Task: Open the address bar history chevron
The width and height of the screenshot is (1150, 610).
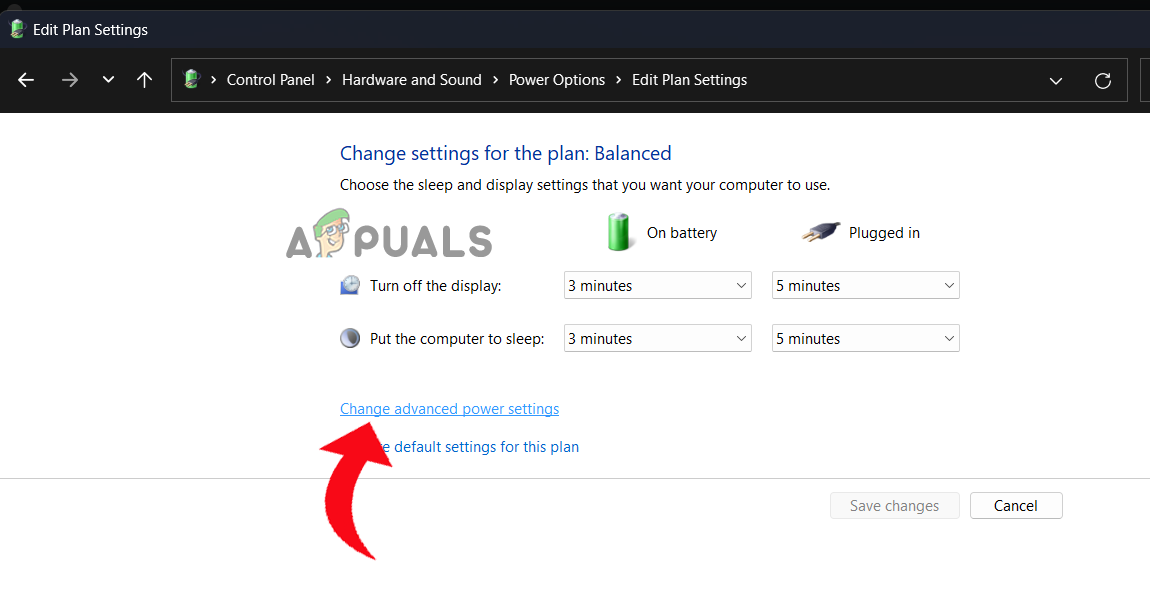Action: pyautogui.click(x=1056, y=80)
